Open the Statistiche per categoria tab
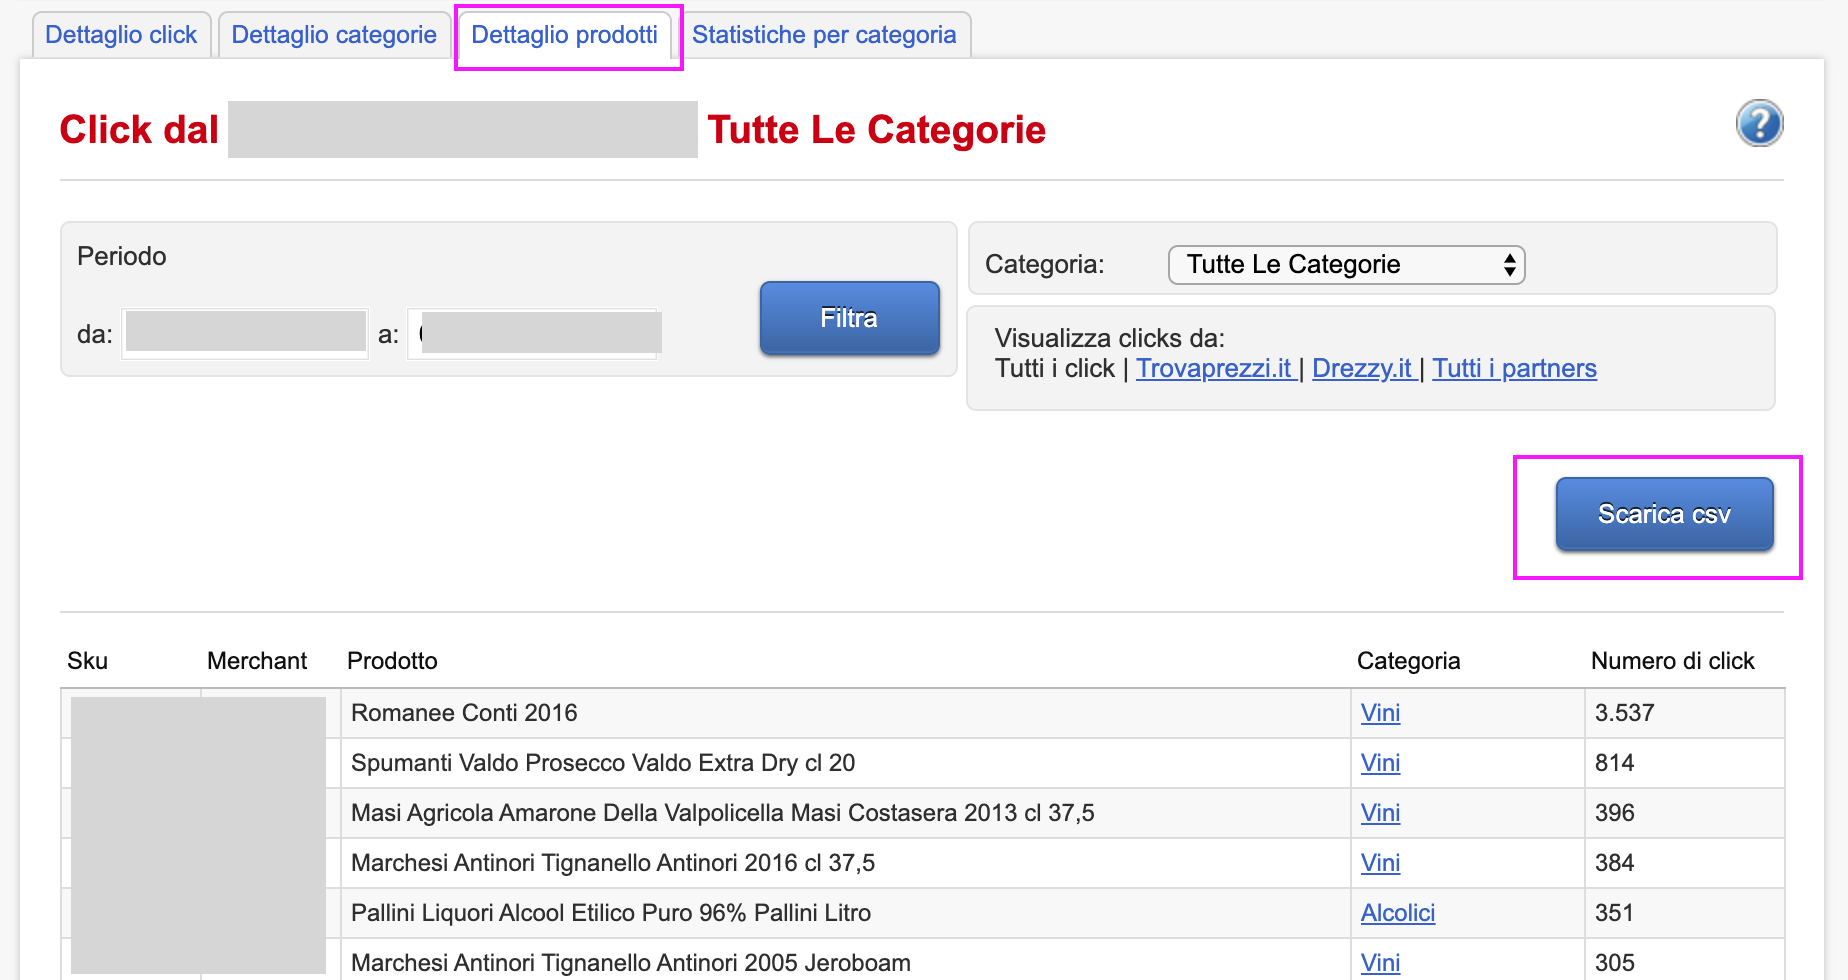Screen dimensions: 1848x980 tap(824, 35)
